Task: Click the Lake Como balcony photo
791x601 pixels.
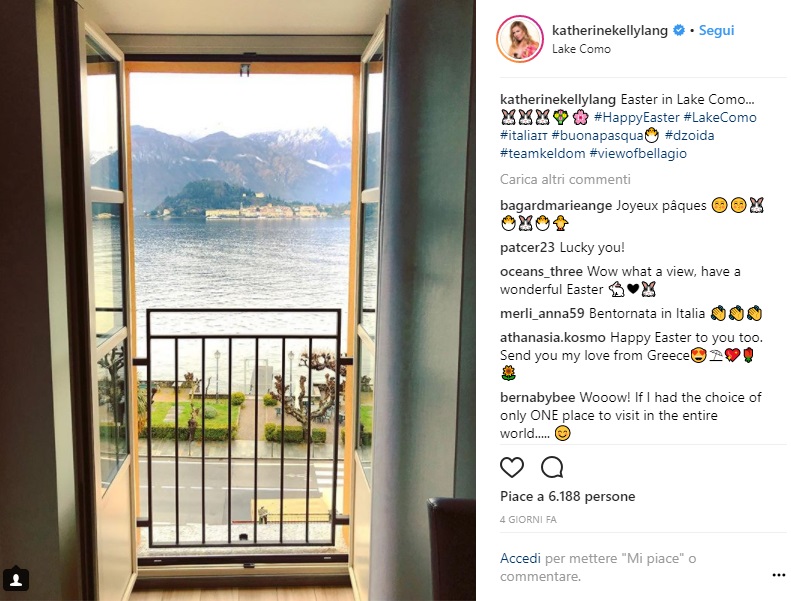Action: tap(238, 300)
